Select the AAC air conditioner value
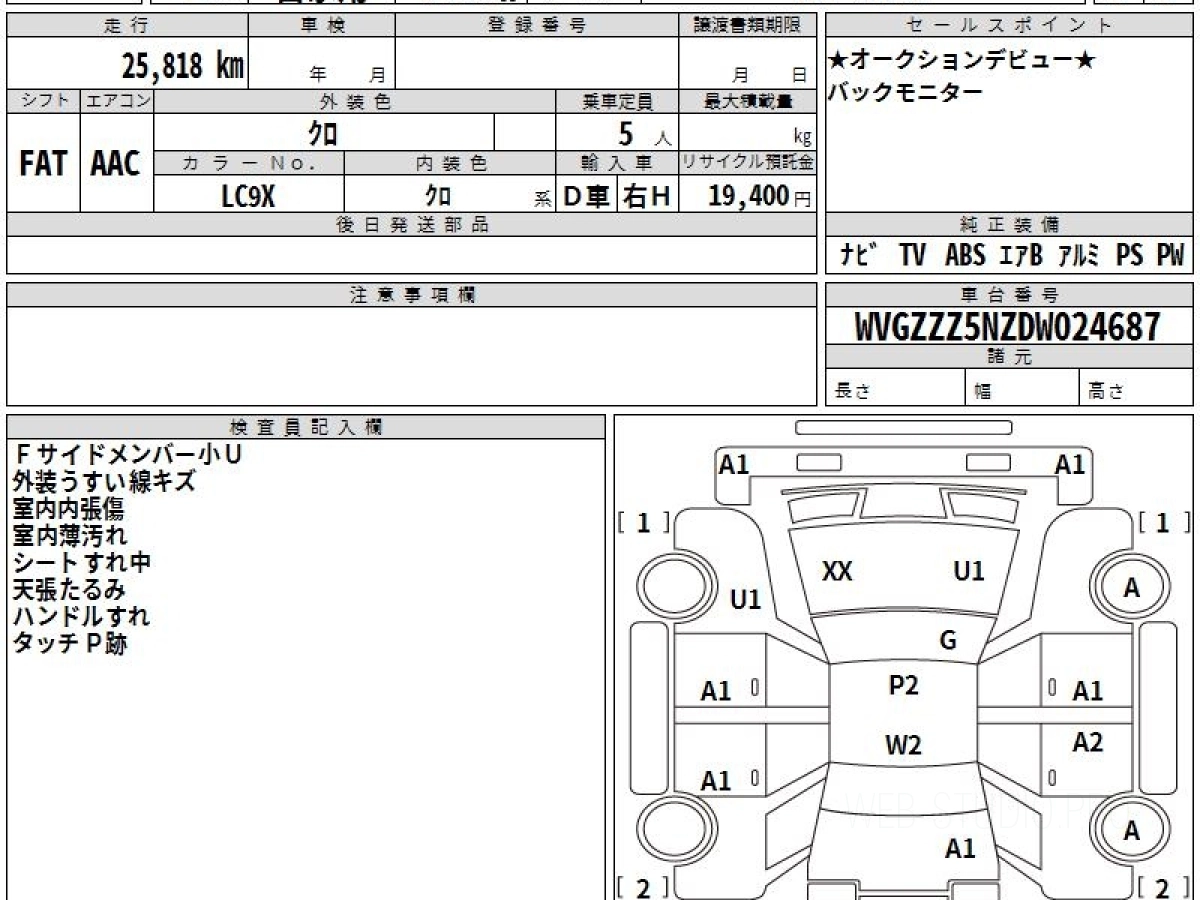1200x900 pixels. click(116, 164)
